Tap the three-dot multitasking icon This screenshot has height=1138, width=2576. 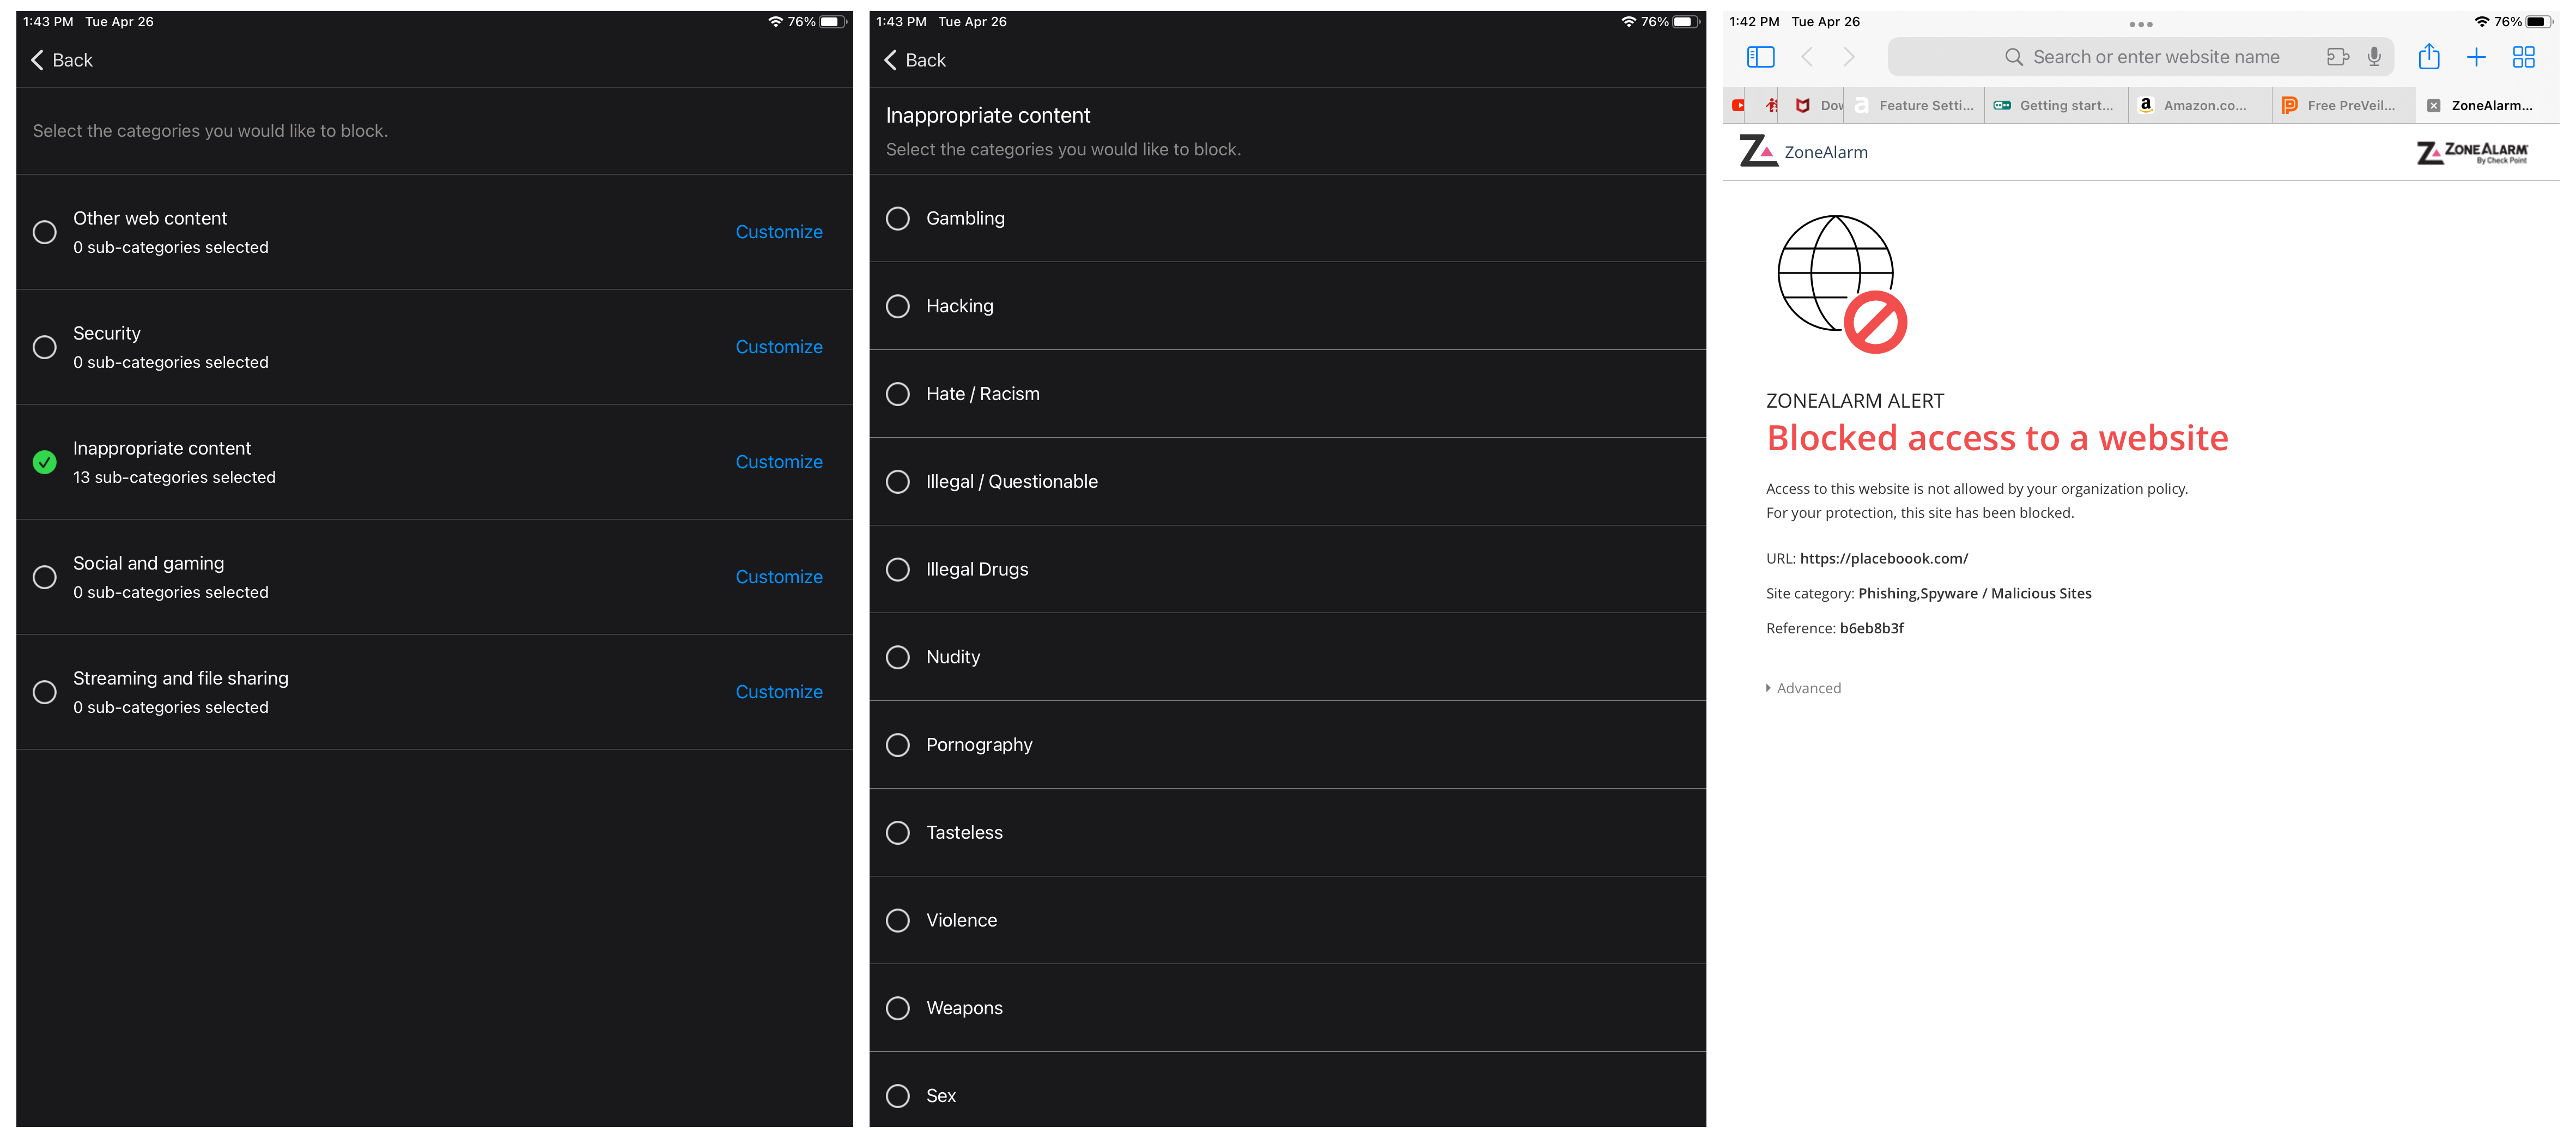[2140, 24]
